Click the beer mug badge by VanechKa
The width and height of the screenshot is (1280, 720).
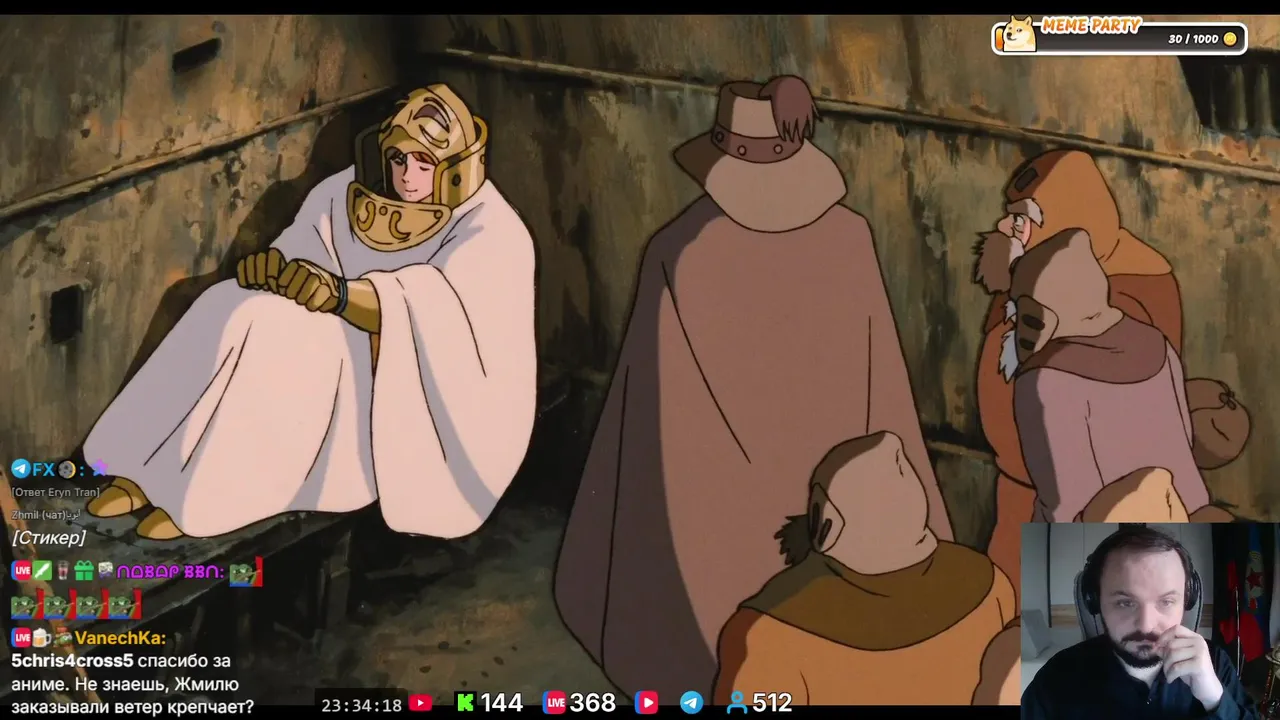tap(42, 637)
